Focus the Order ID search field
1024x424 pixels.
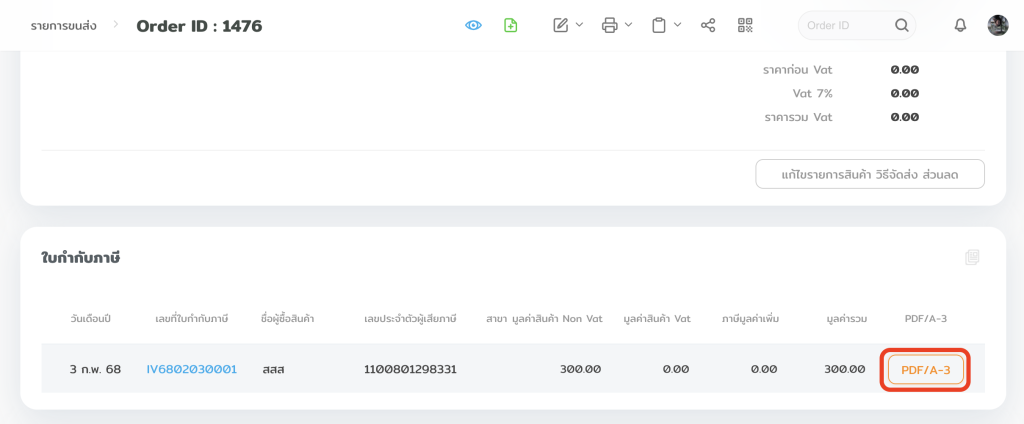(x=845, y=25)
